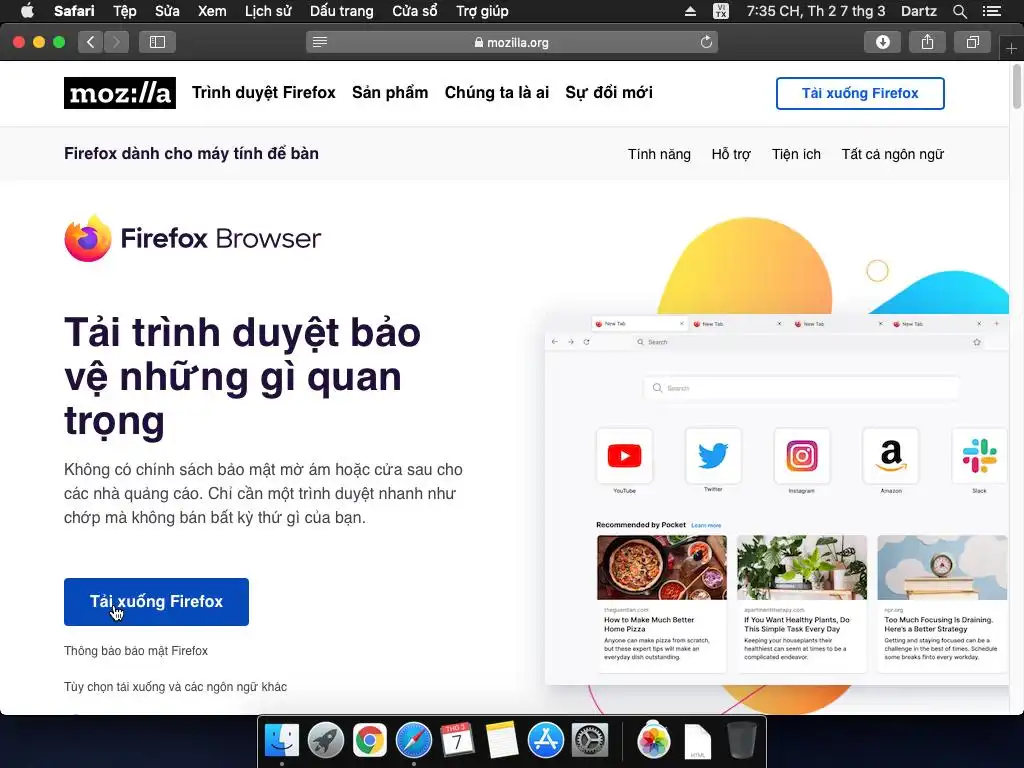
Task: Open the input source menu icon
Action: pyautogui.click(x=721, y=11)
